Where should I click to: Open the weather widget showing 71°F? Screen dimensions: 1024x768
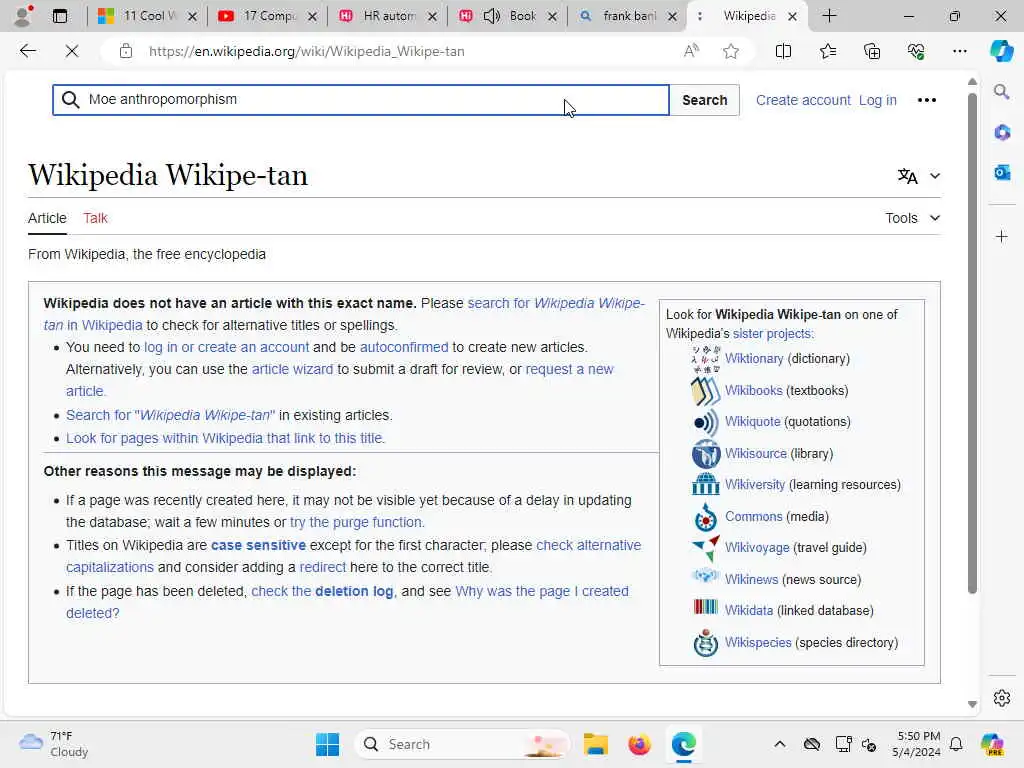coord(54,744)
